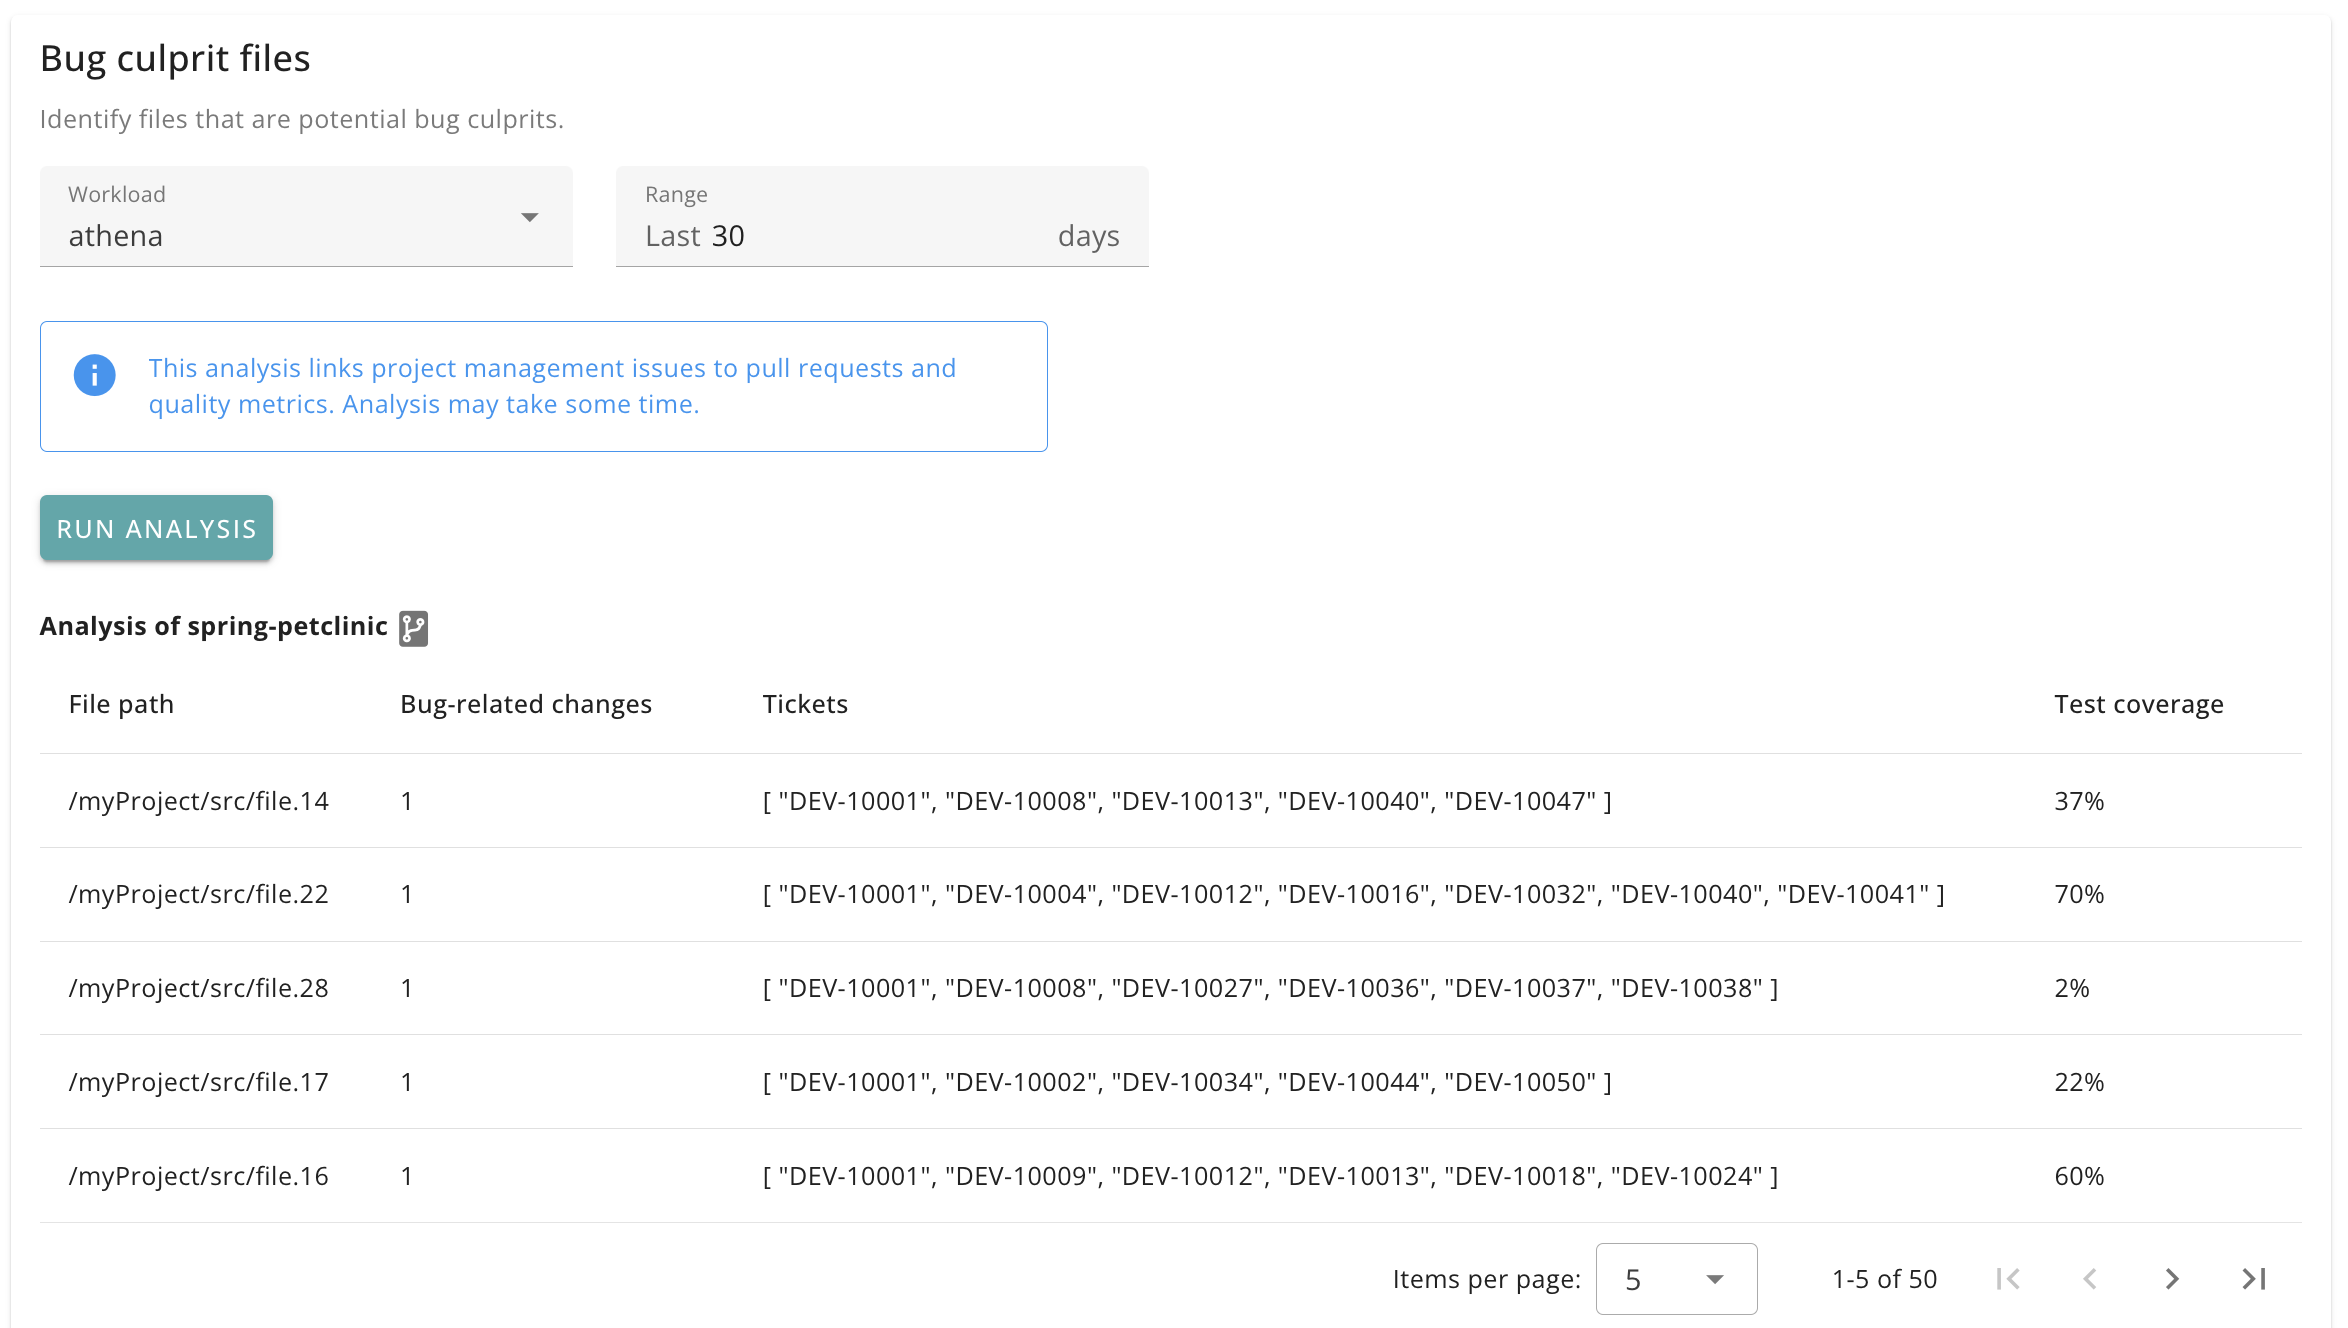
Task: Jump to last page of results
Action: (x=2254, y=1279)
